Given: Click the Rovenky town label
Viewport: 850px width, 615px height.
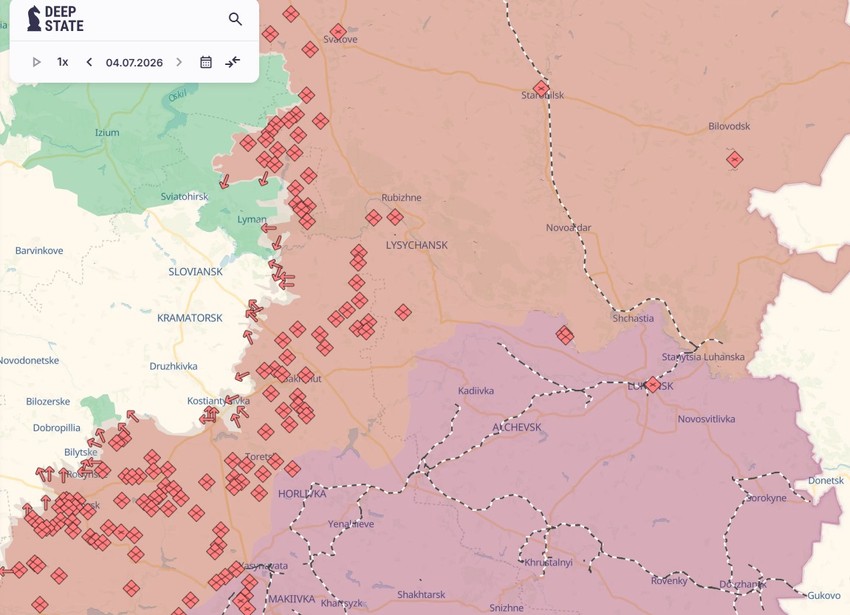Looking at the screenshot, I should [x=669, y=580].
